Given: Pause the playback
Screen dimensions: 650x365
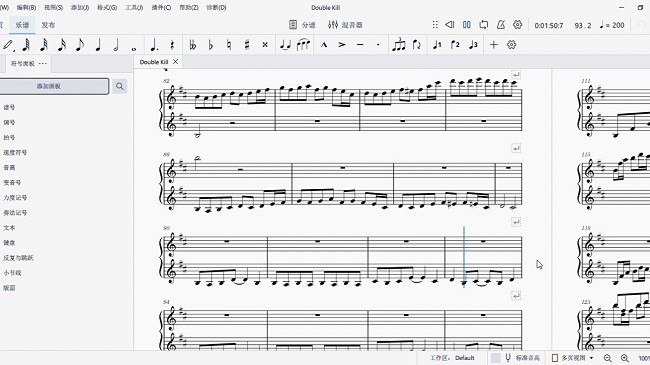Looking at the screenshot, I should coord(467,25).
